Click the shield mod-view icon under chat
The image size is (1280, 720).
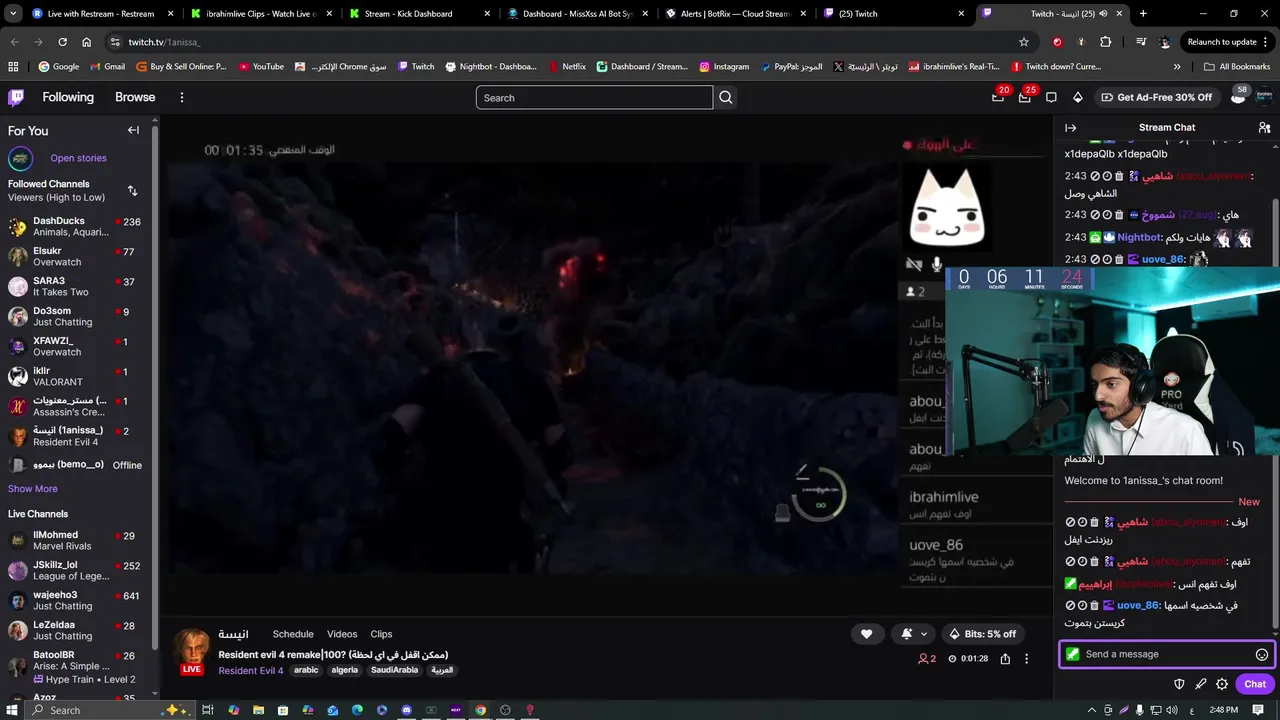tap(1179, 684)
